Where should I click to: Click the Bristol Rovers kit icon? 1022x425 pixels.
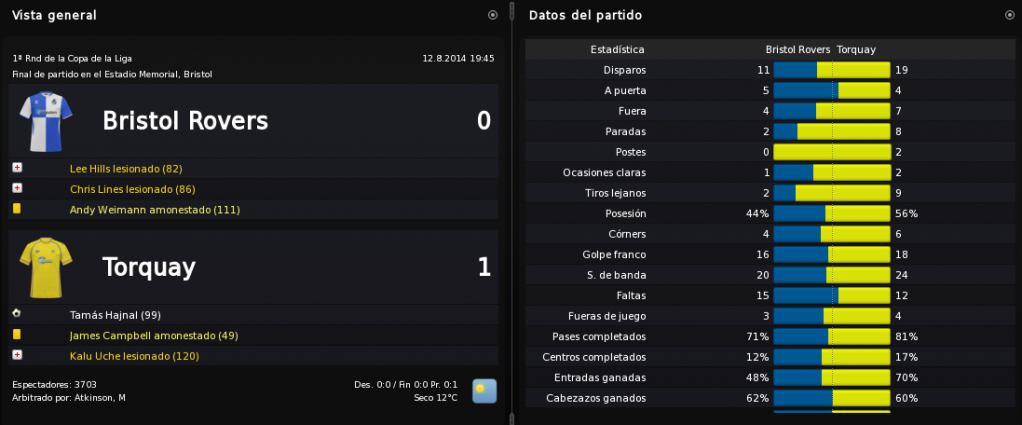(46, 121)
